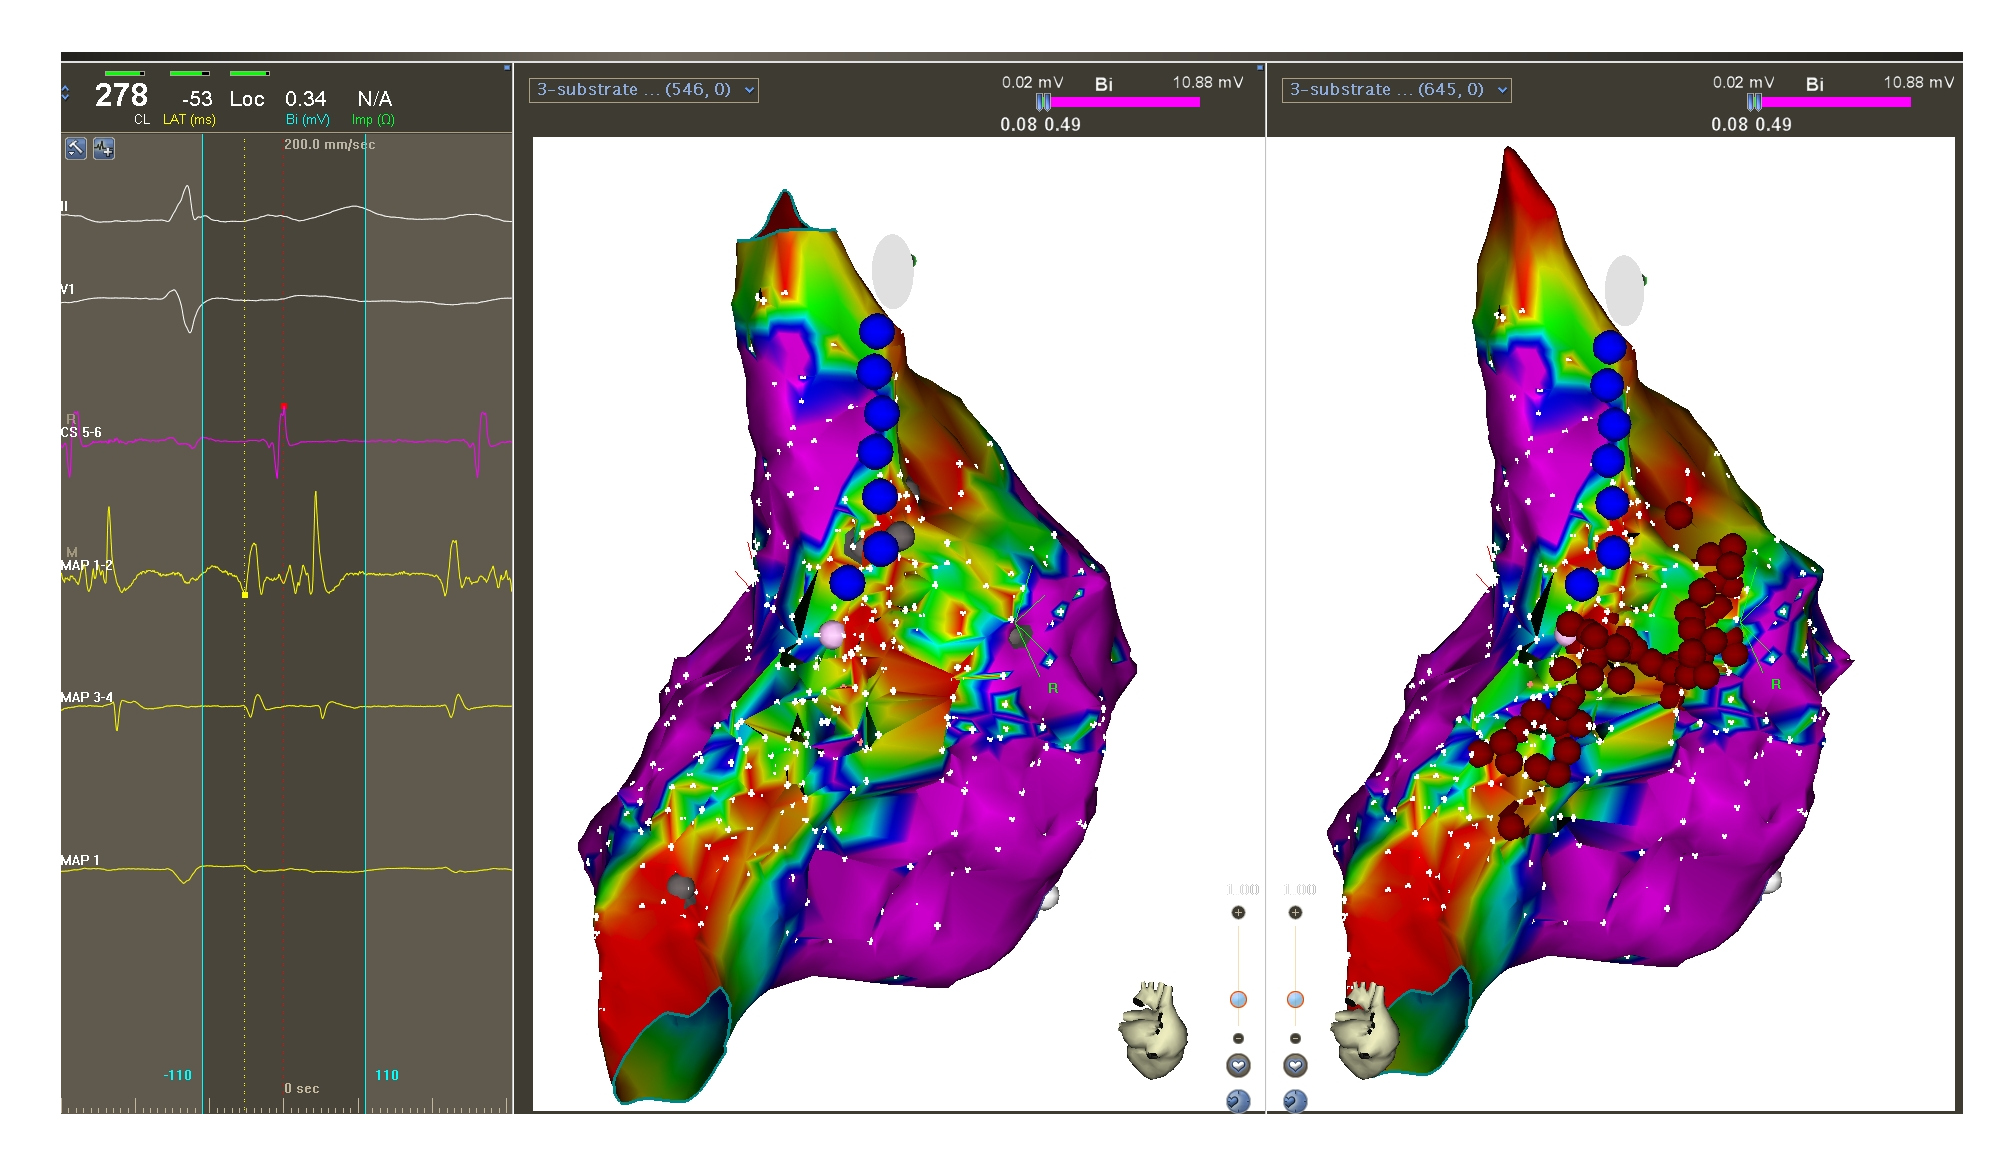Image resolution: width=2016 pixels, height=1169 pixels.
Task: Click the heart view icon on left map
Action: pyautogui.click(x=1238, y=1066)
